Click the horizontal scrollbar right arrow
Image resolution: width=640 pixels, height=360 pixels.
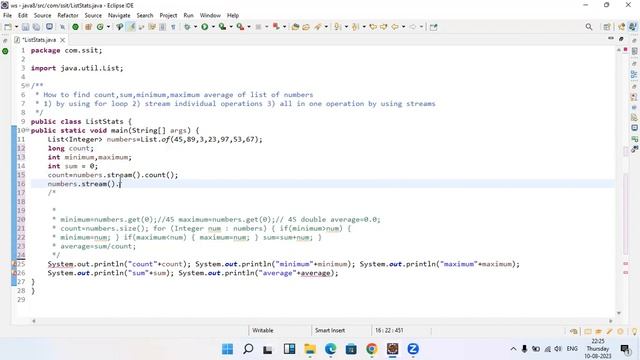point(611,321)
